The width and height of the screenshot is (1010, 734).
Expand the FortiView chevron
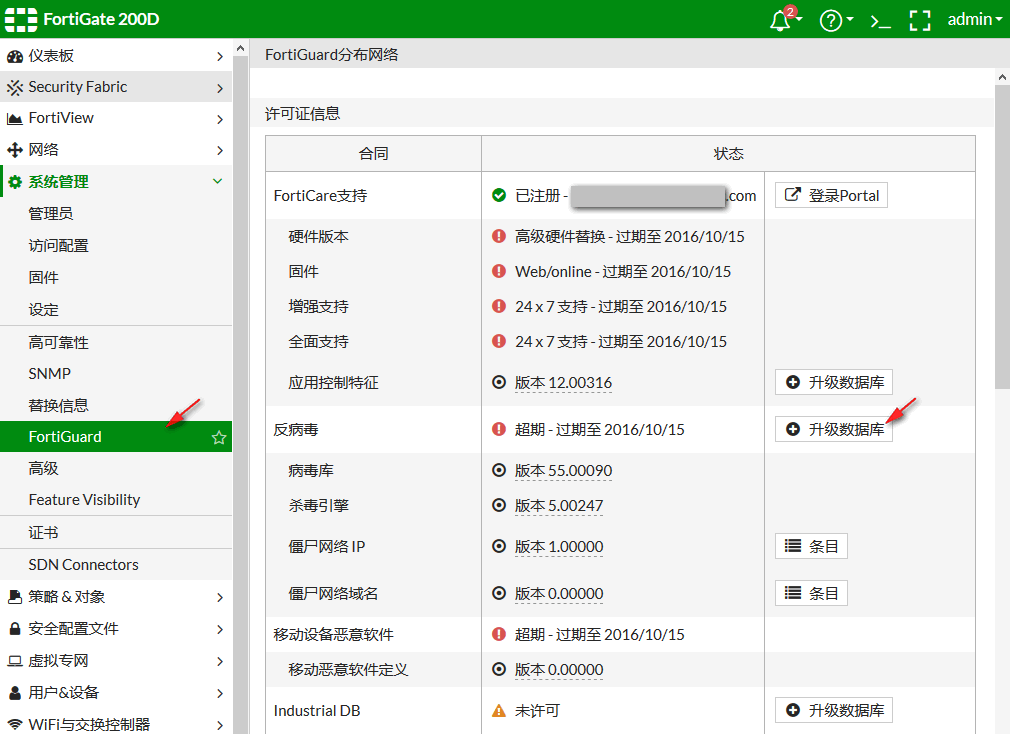220,119
